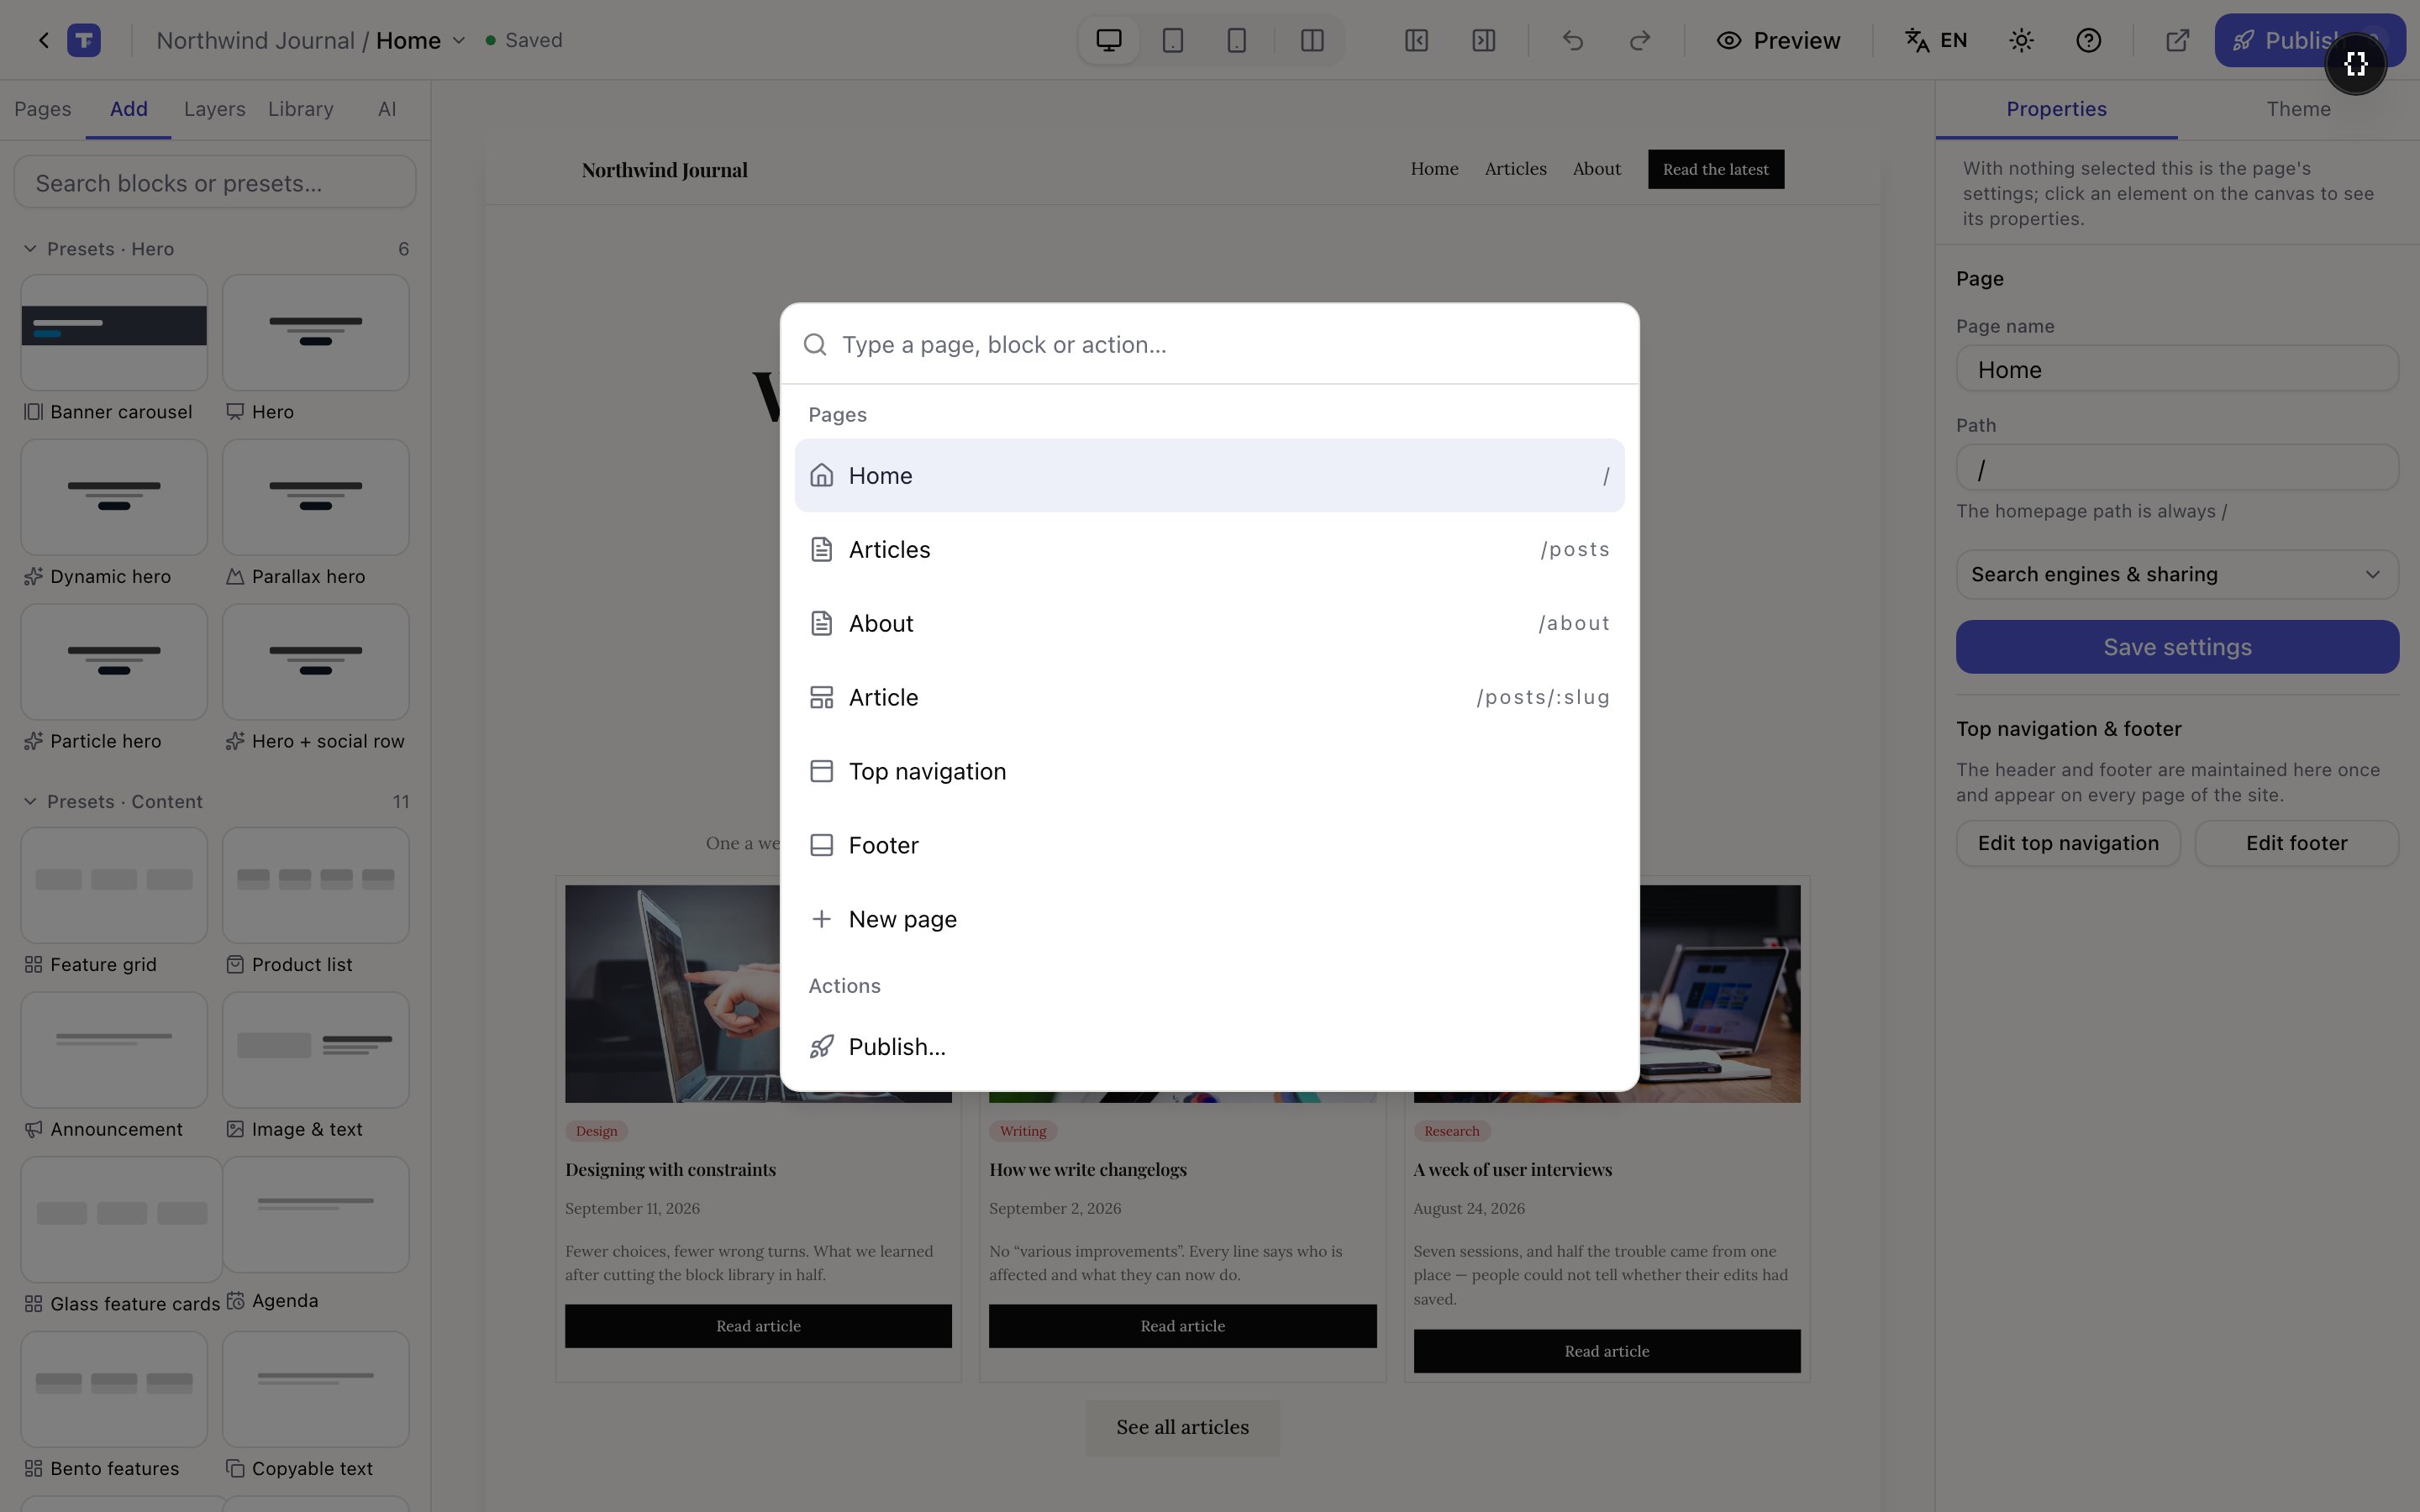Expand Search engines & sharing section
Image resolution: width=2420 pixels, height=1512 pixels.
2177,574
